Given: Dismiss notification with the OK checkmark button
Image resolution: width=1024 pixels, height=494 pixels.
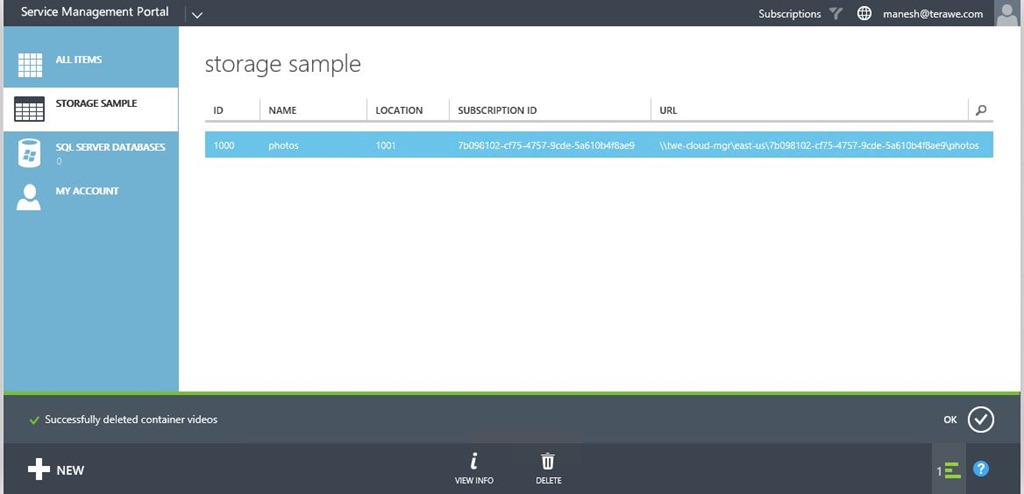Looking at the screenshot, I should tap(980, 420).
